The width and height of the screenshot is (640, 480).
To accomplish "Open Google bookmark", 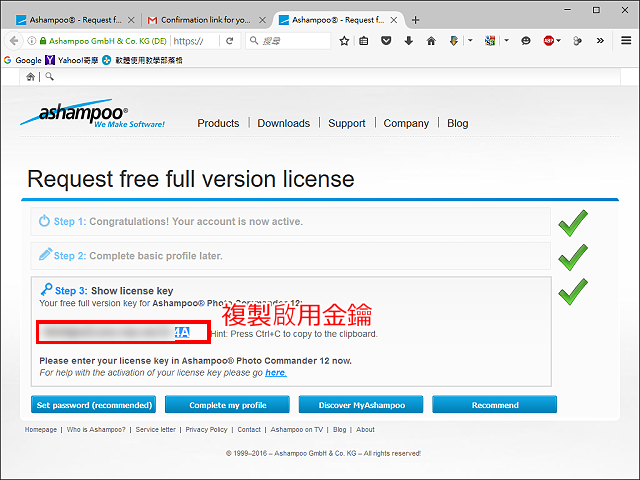I will pyautogui.click(x=23, y=60).
